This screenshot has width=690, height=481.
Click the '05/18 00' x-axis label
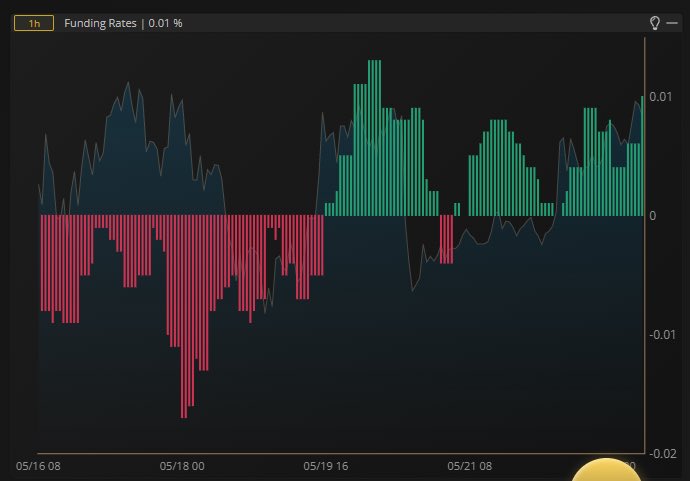182,466
